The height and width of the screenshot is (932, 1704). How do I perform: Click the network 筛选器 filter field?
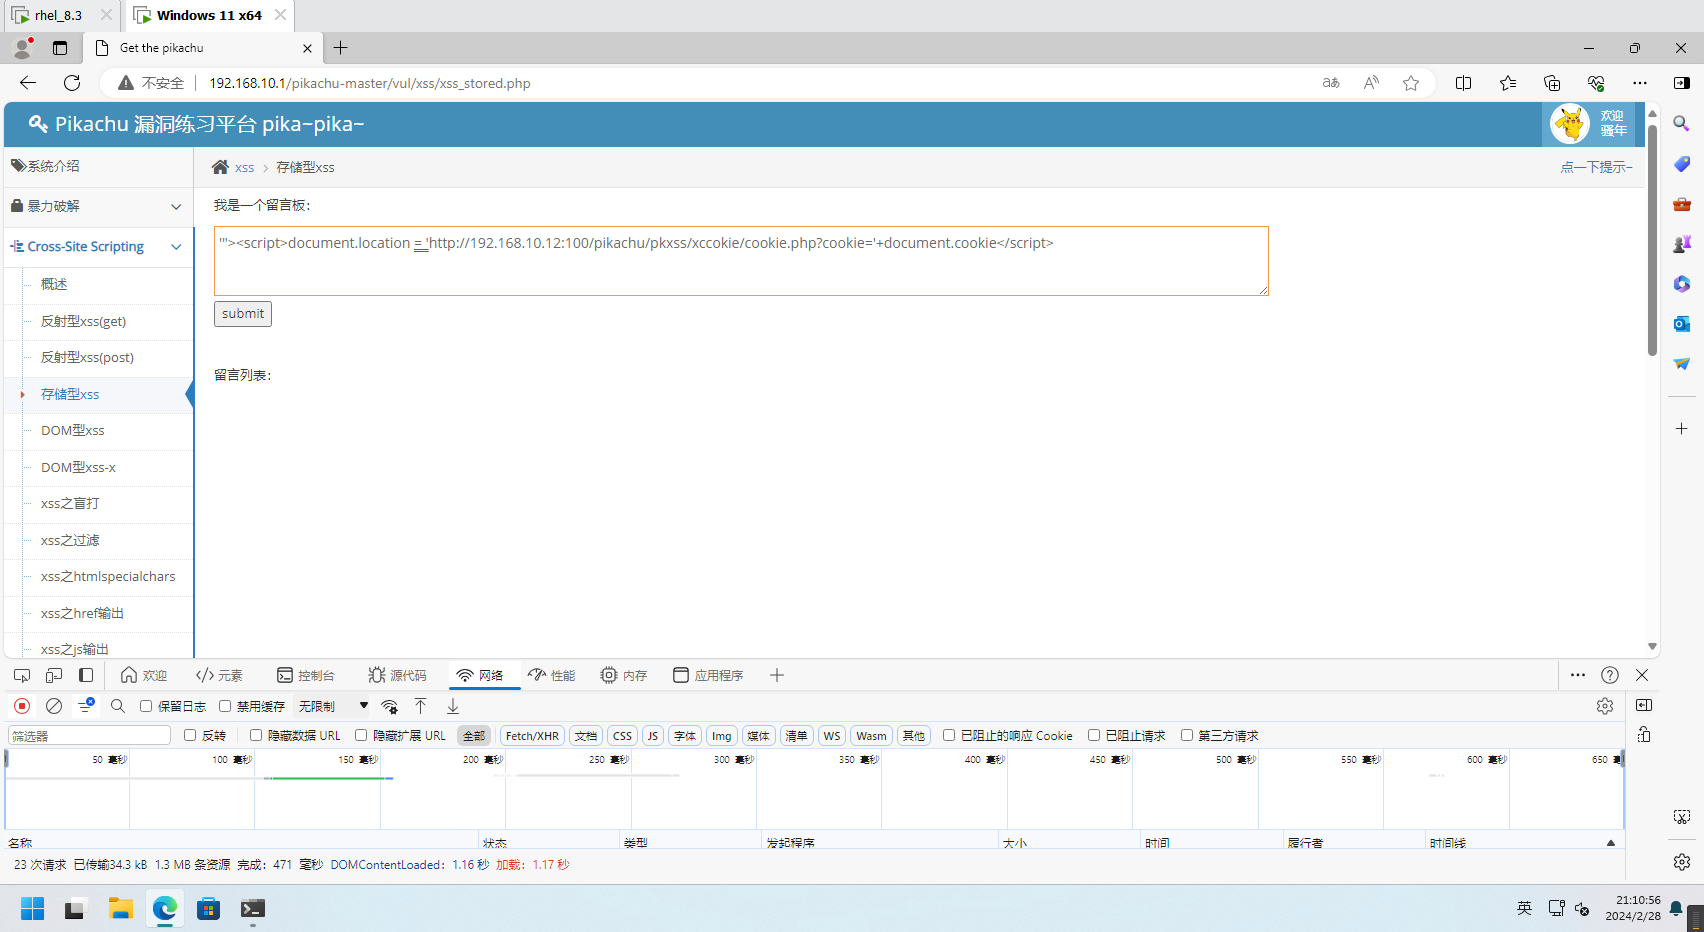coord(90,736)
